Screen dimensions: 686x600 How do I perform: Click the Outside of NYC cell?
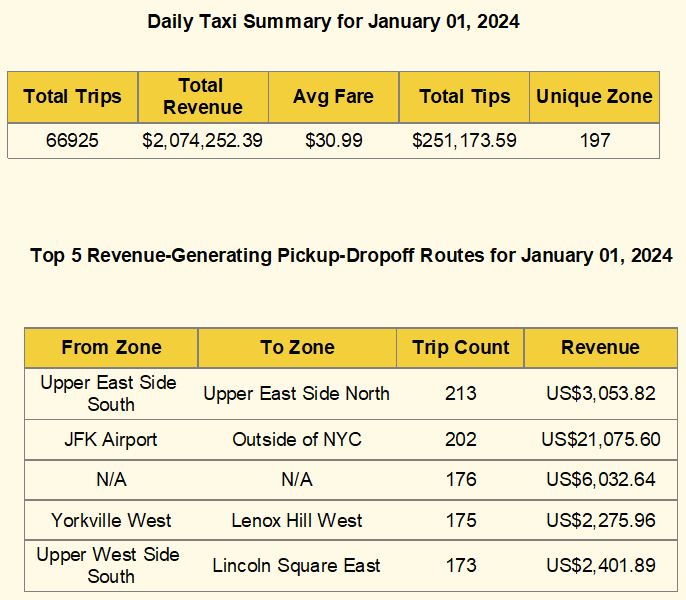tap(297, 439)
